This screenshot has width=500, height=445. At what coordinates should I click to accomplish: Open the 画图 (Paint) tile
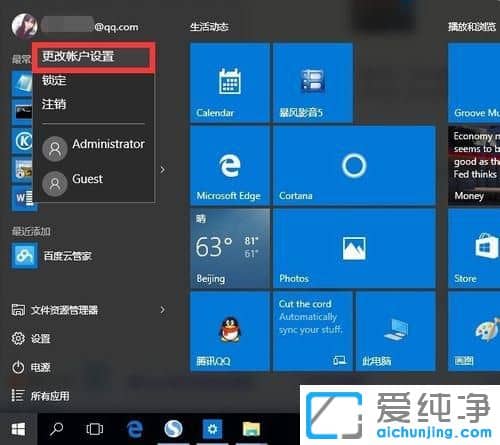[474, 331]
